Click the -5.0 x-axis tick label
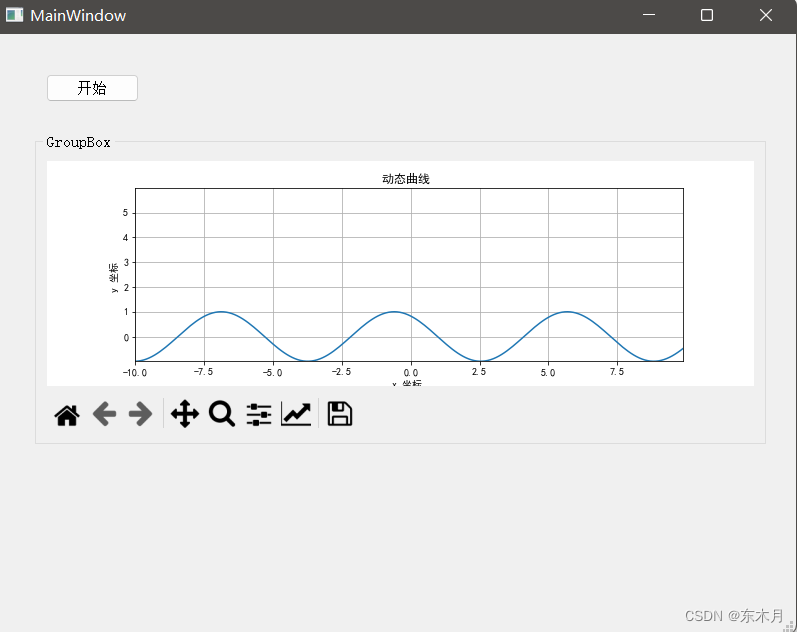Image resolution: width=797 pixels, height=632 pixels. (272, 373)
